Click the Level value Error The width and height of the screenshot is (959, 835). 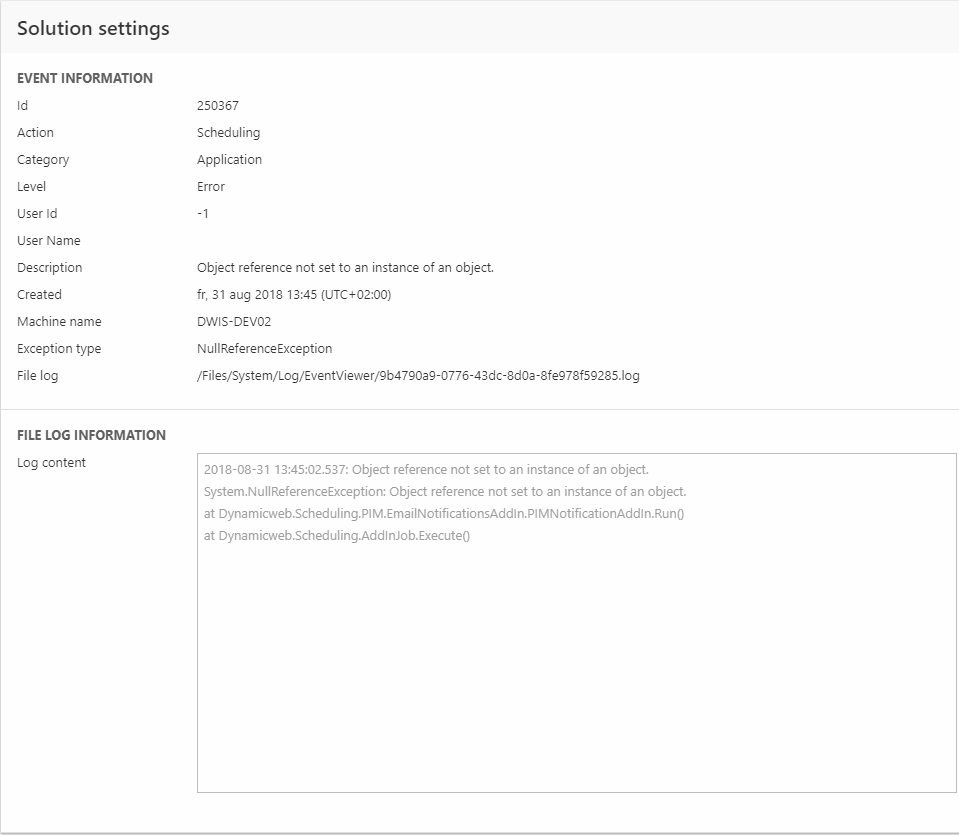click(211, 187)
